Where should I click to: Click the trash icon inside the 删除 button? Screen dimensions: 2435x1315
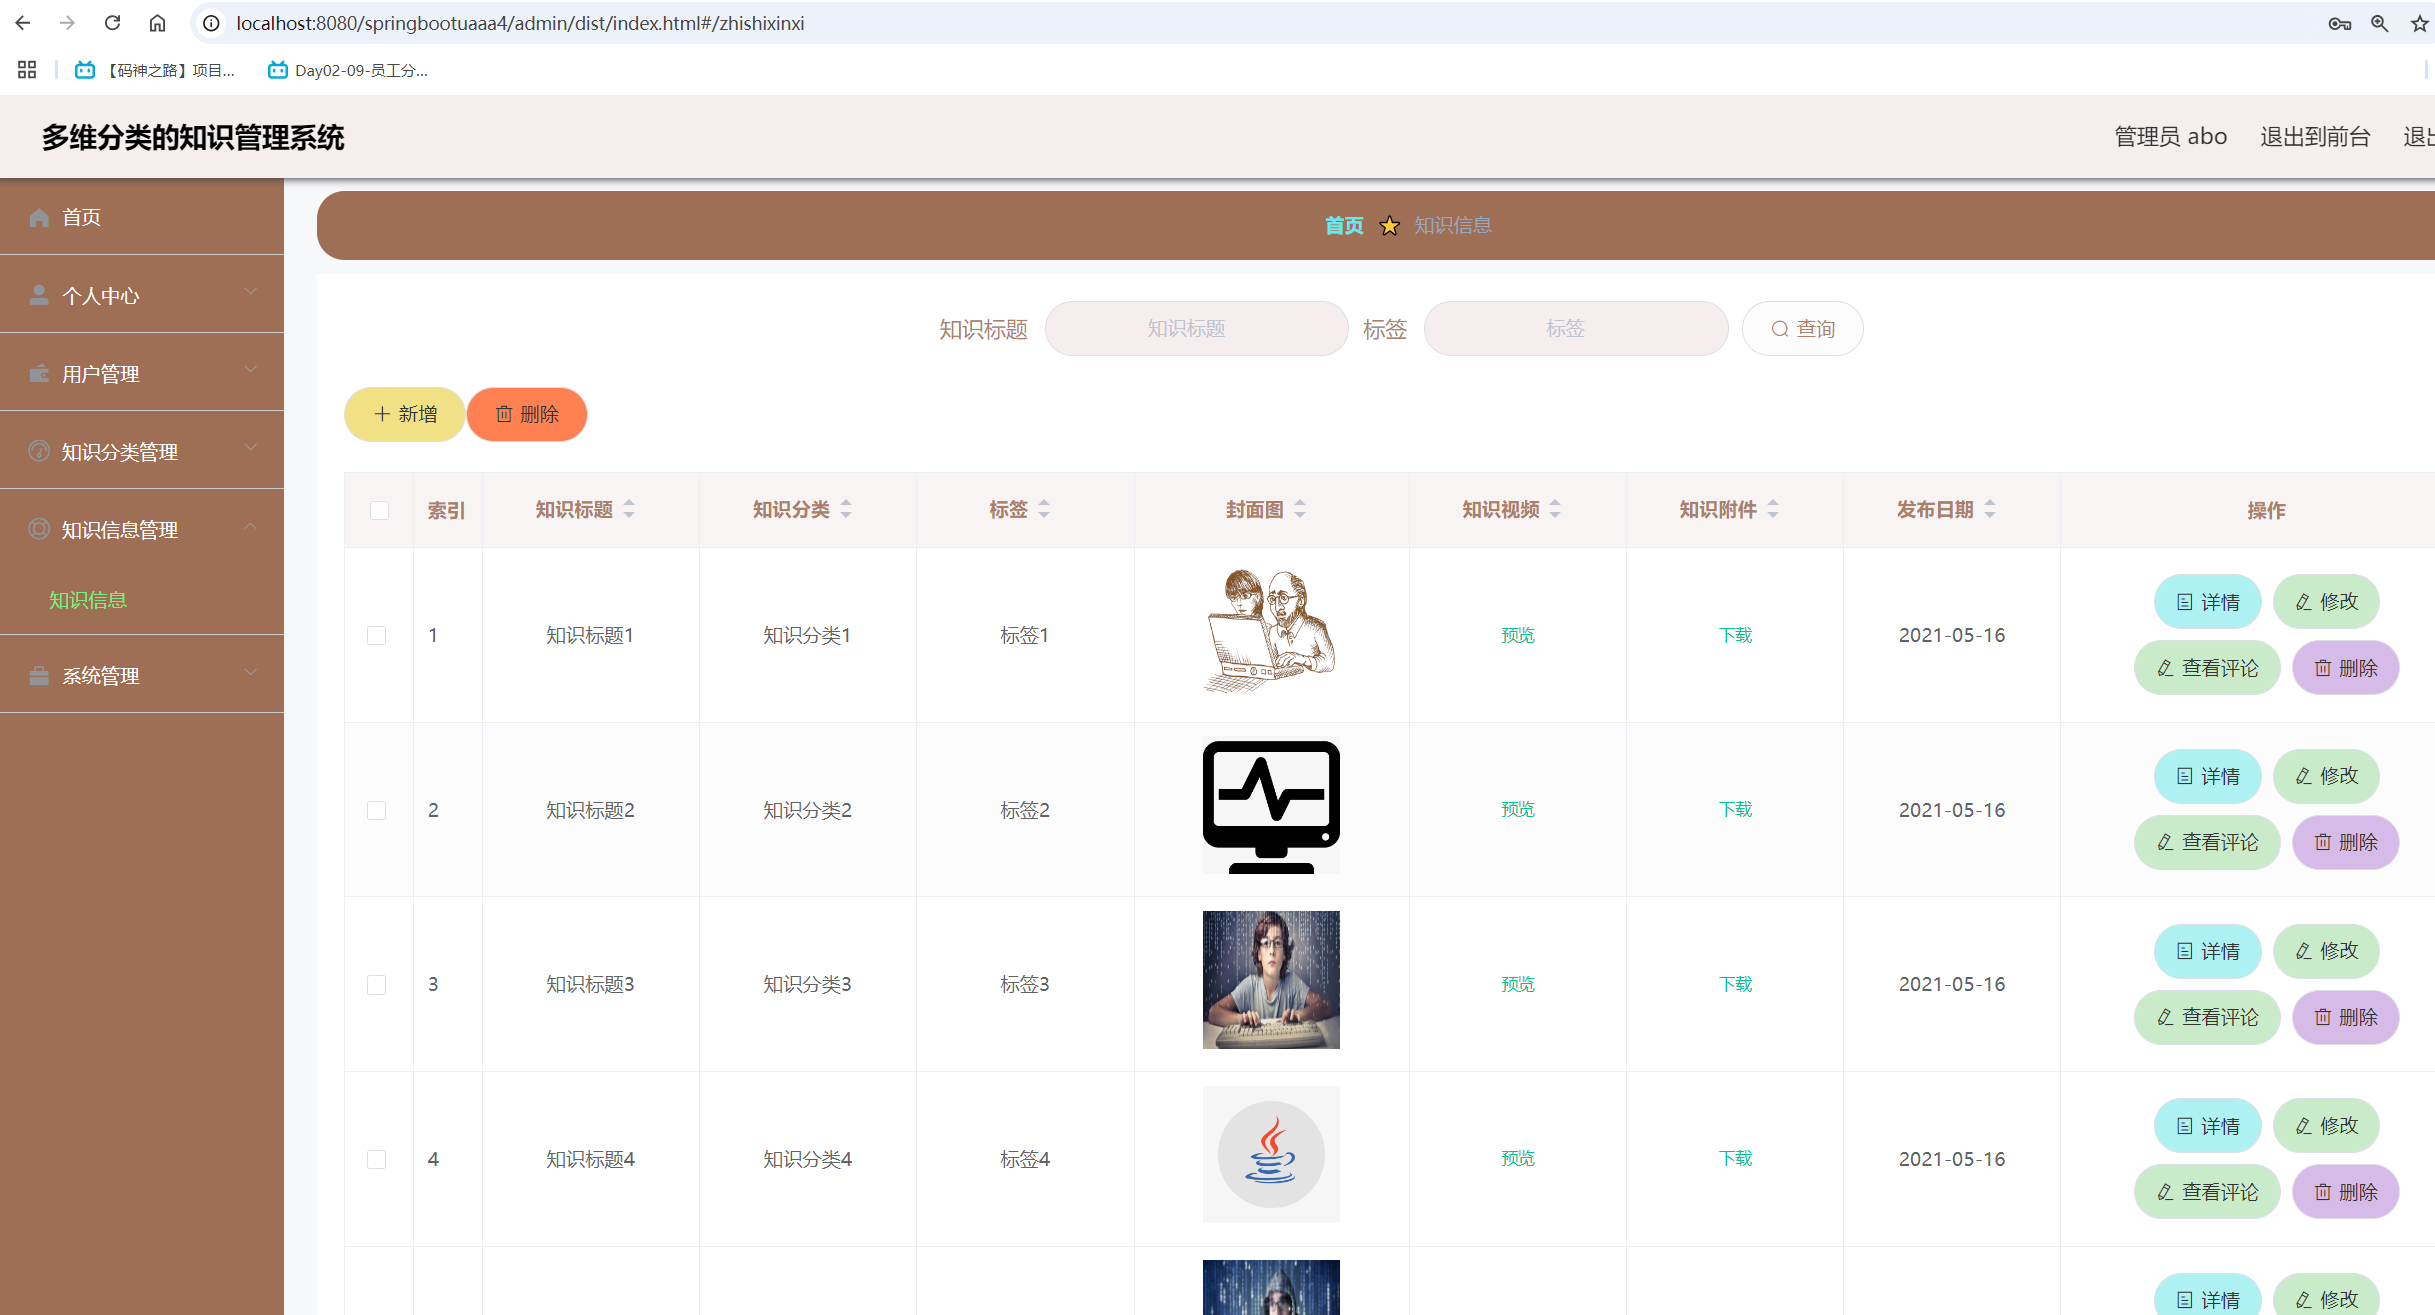pyautogui.click(x=503, y=414)
